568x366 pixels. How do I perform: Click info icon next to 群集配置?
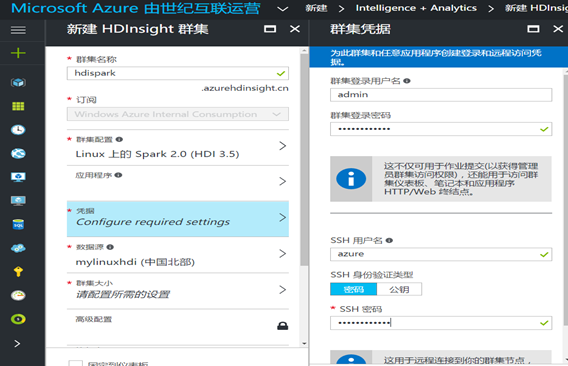click(x=119, y=140)
